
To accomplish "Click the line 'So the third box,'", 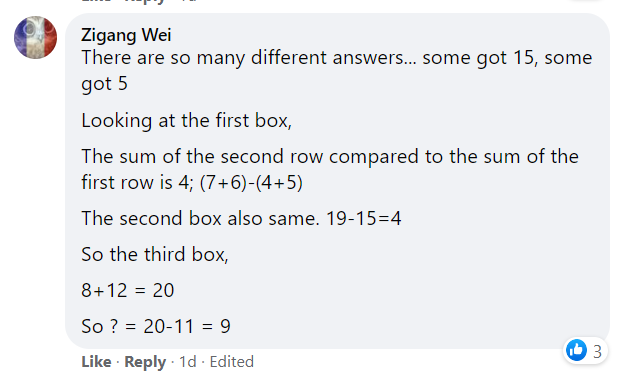I will click(155, 254).
